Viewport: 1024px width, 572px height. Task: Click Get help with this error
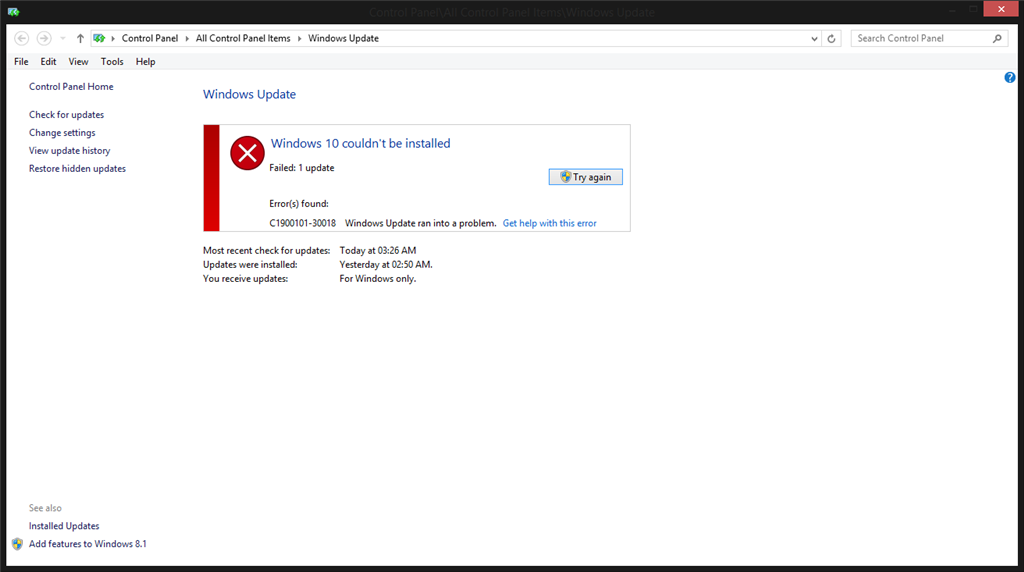549,223
